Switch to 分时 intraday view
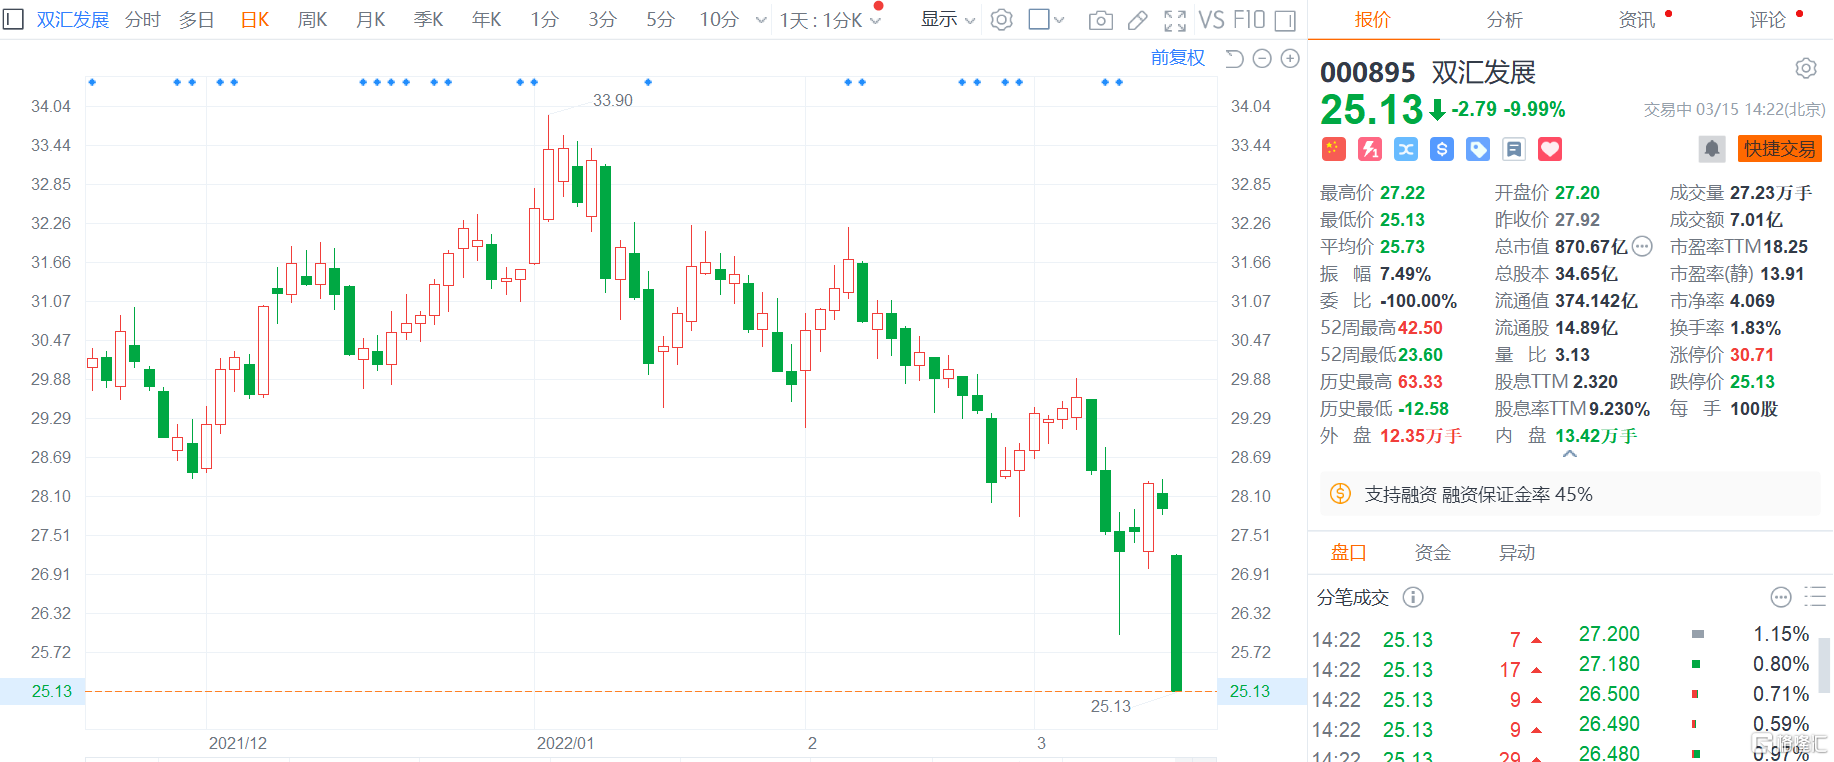This screenshot has height=762, width=1834. (x=143, y=20)
